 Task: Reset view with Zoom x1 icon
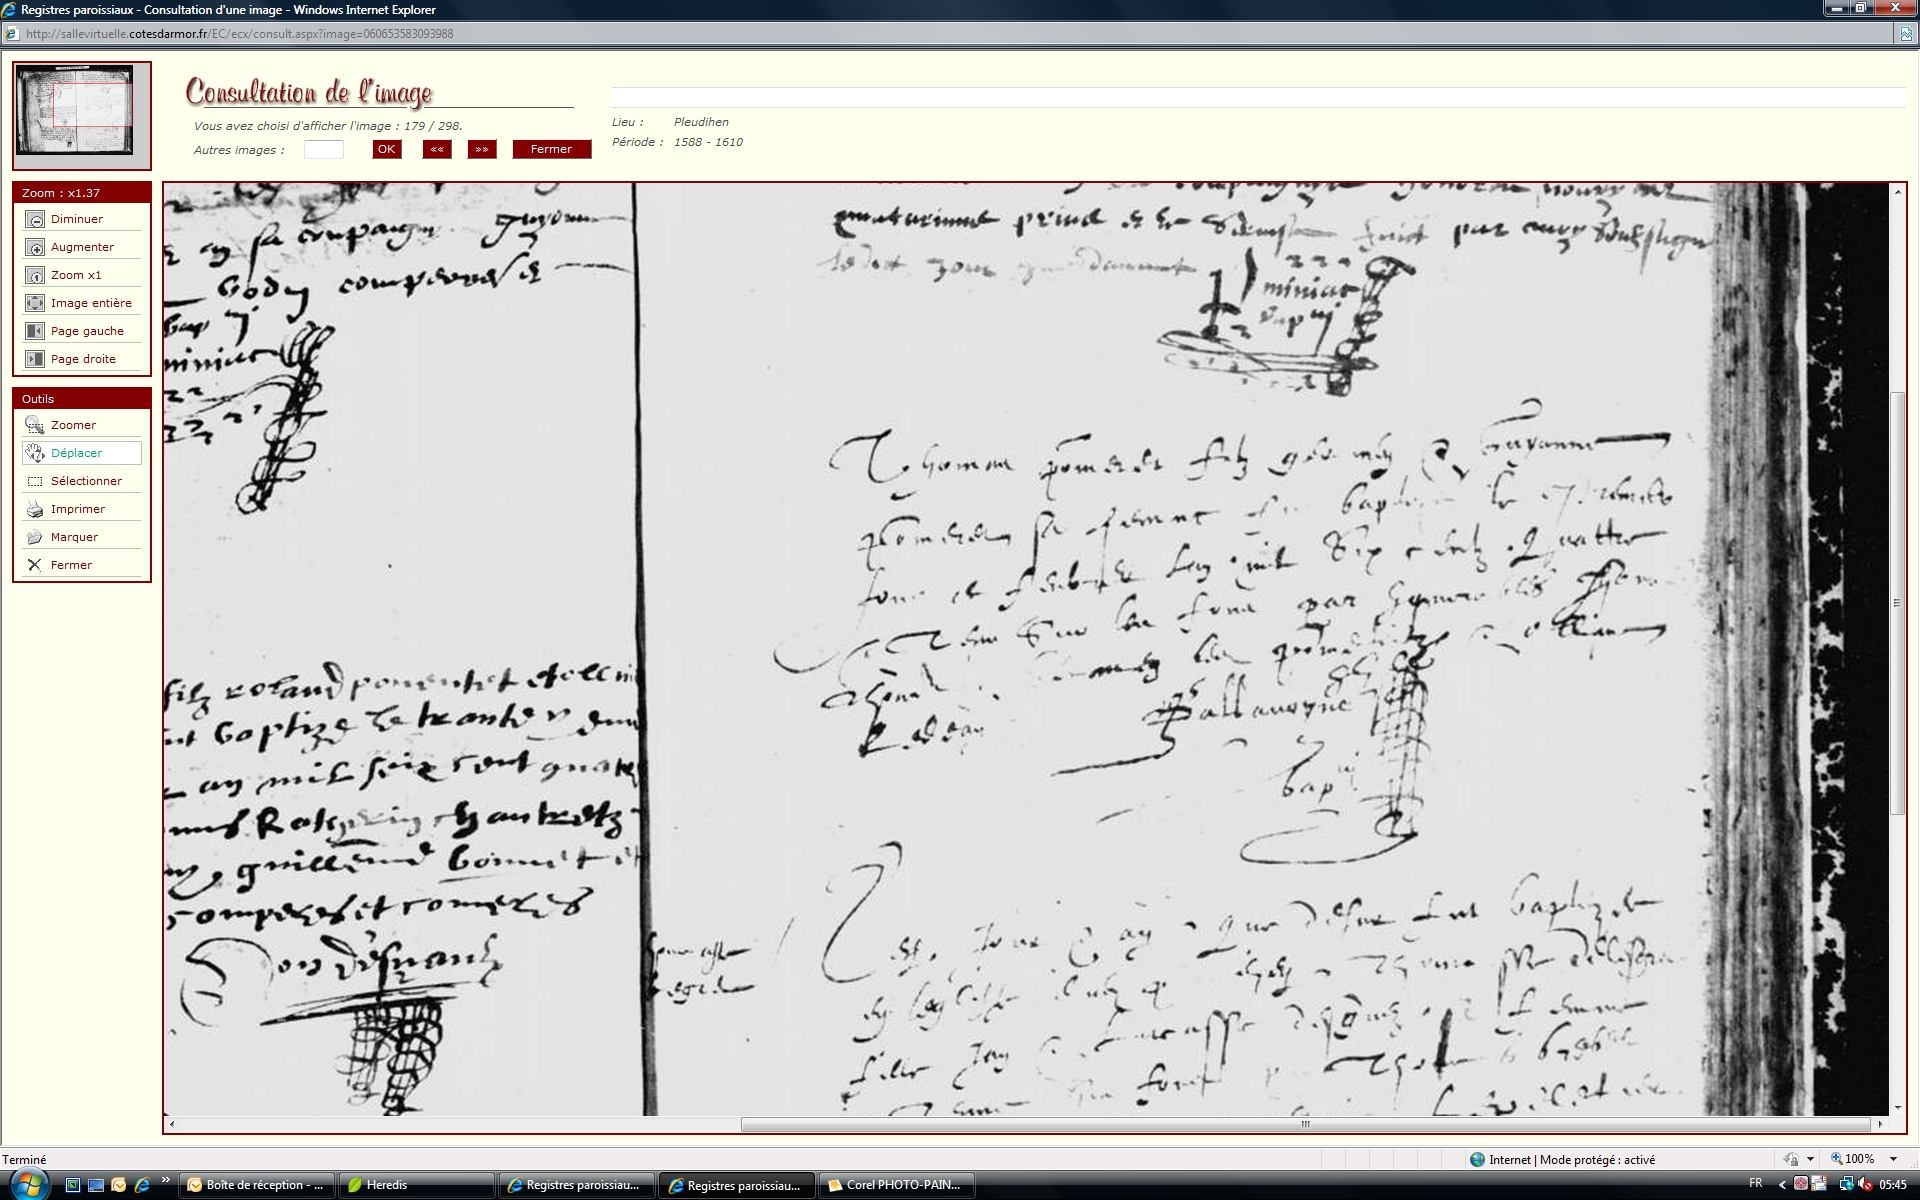coord(35,276)
